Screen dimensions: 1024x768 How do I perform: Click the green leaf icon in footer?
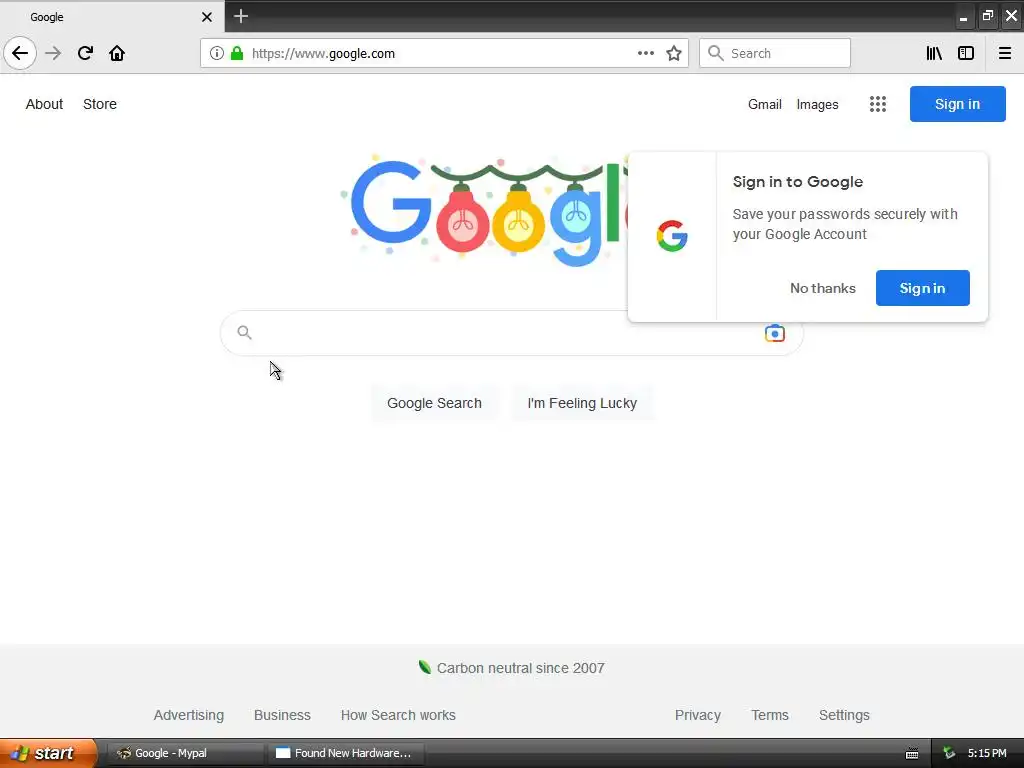tap(424, 667)
